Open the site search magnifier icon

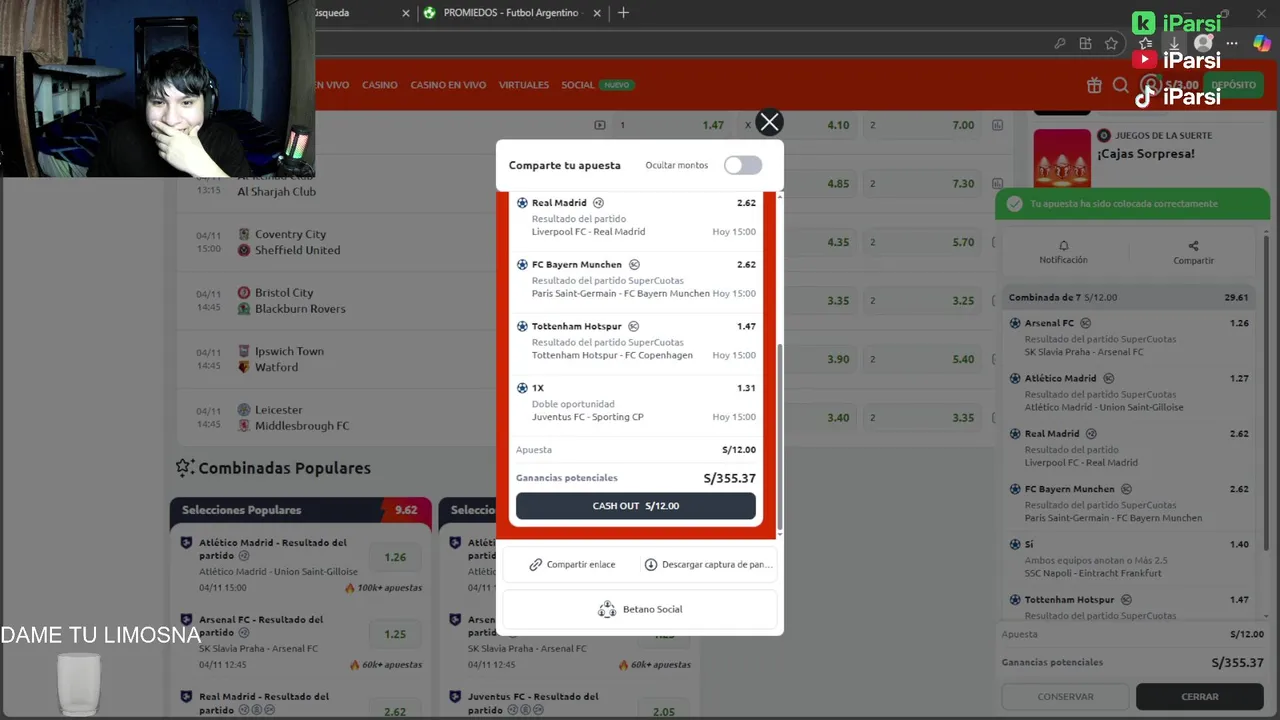tap(1121, 85)
